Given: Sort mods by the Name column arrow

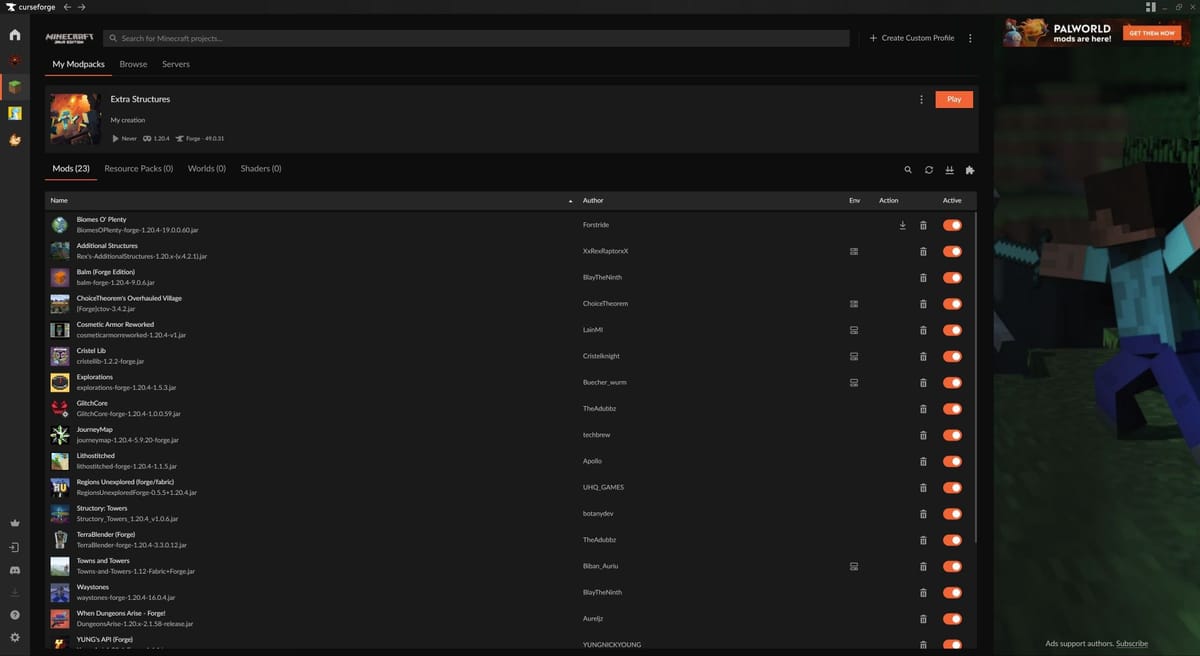Looking at the screenshot, I should pyautogui.click(x=571, y=201).
